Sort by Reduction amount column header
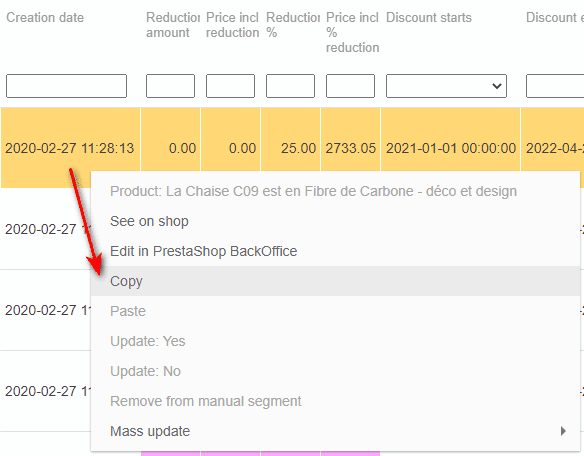 tap(173, 25)
